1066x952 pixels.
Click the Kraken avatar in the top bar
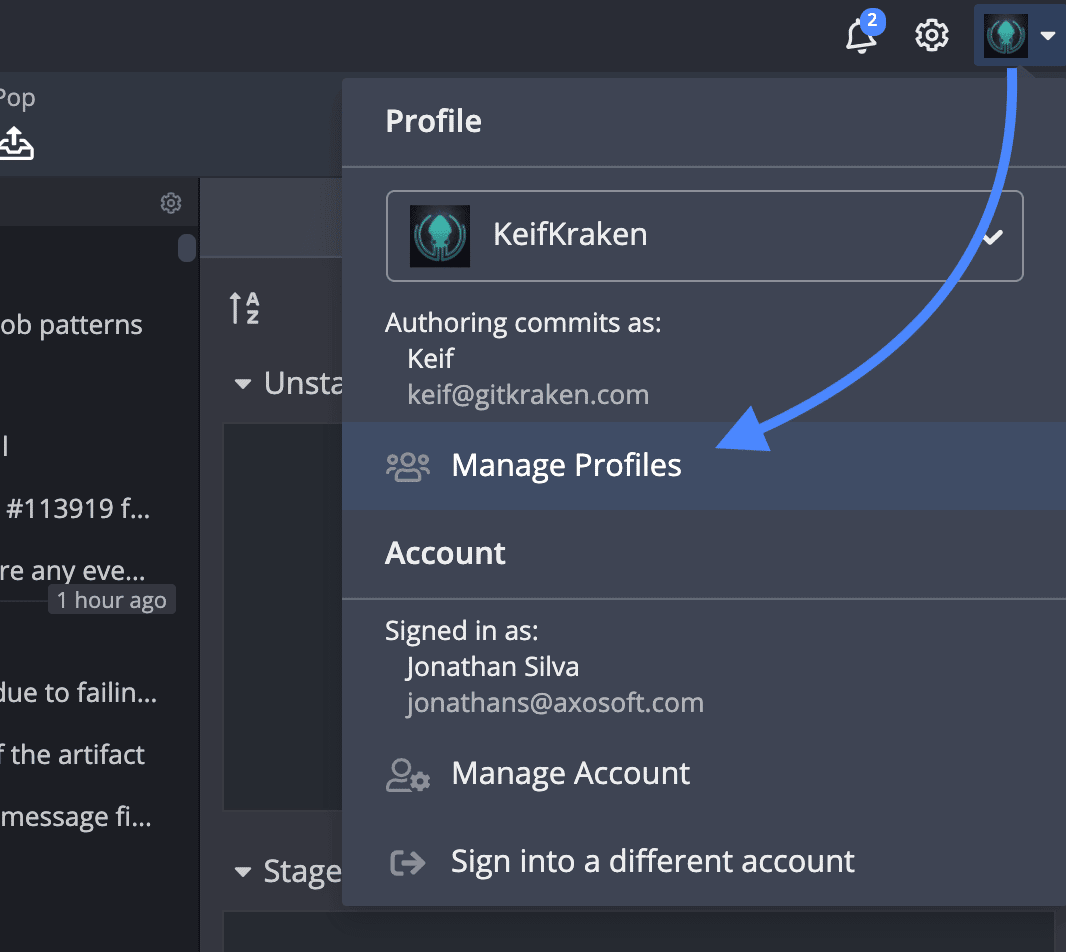click(1005, 36)
